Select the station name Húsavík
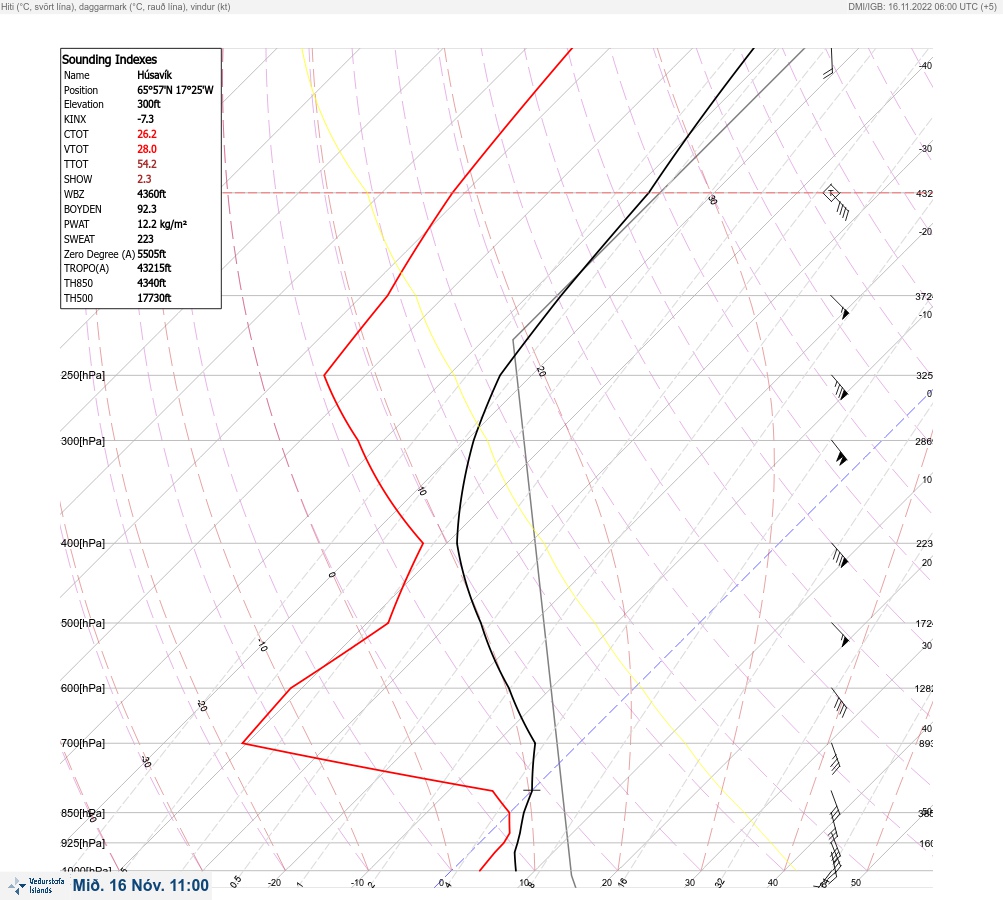The height and width of the screenshot is (900, 1003). (x=154, y=75)
